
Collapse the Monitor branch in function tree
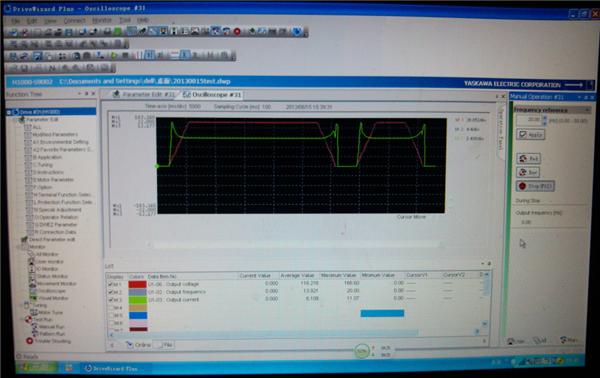tap(18, 247)
